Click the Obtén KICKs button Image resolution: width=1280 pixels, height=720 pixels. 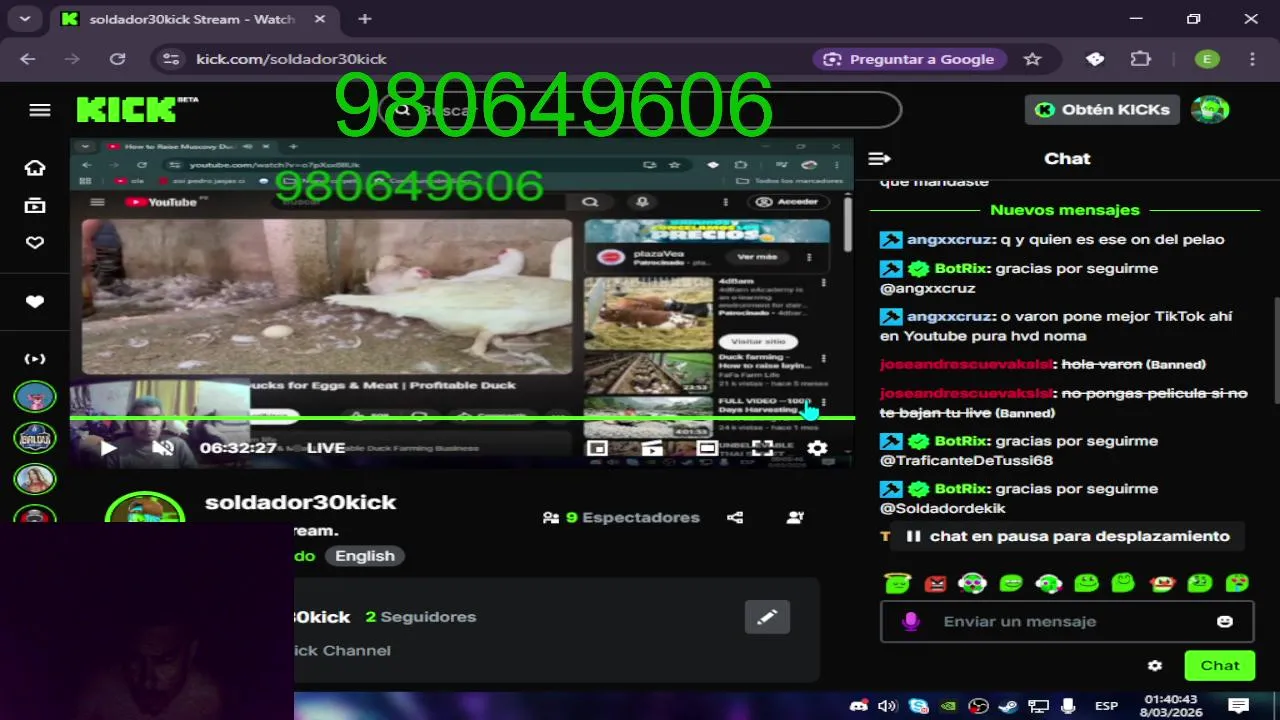(1102, 110)
